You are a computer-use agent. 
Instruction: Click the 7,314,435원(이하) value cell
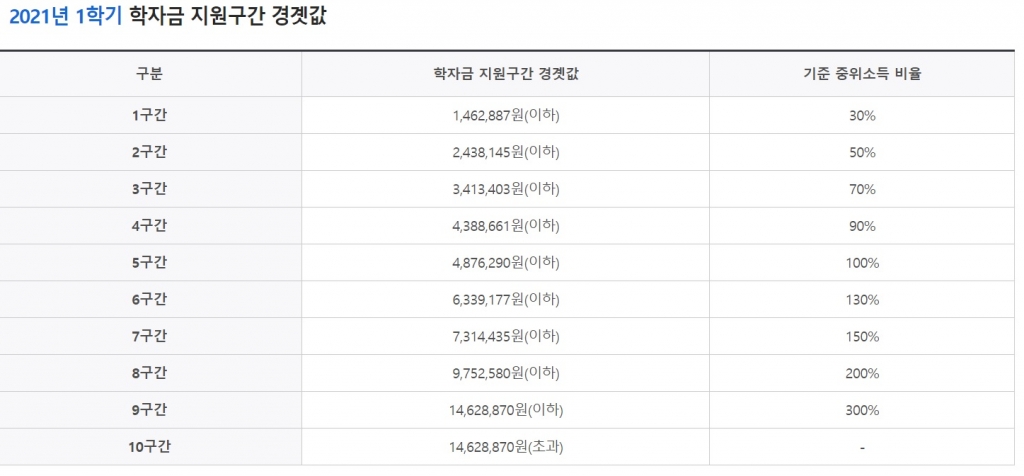[506, 337]
